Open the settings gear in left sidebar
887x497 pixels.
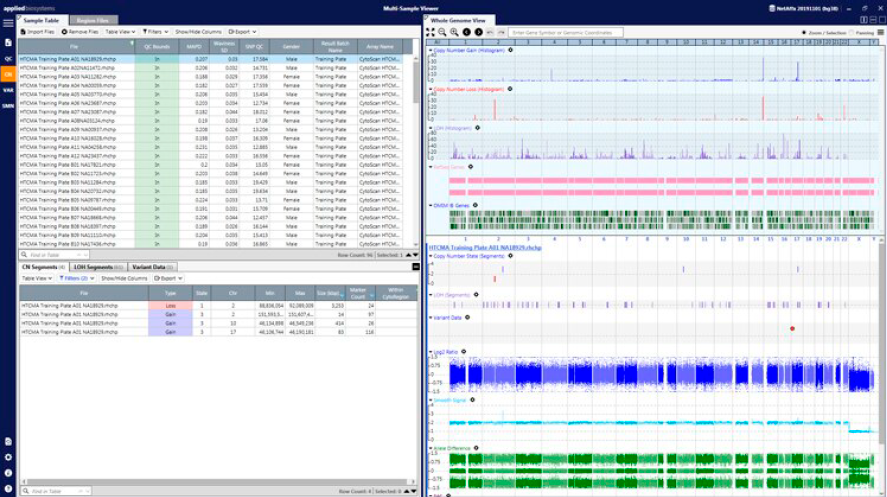coord(8,457)
